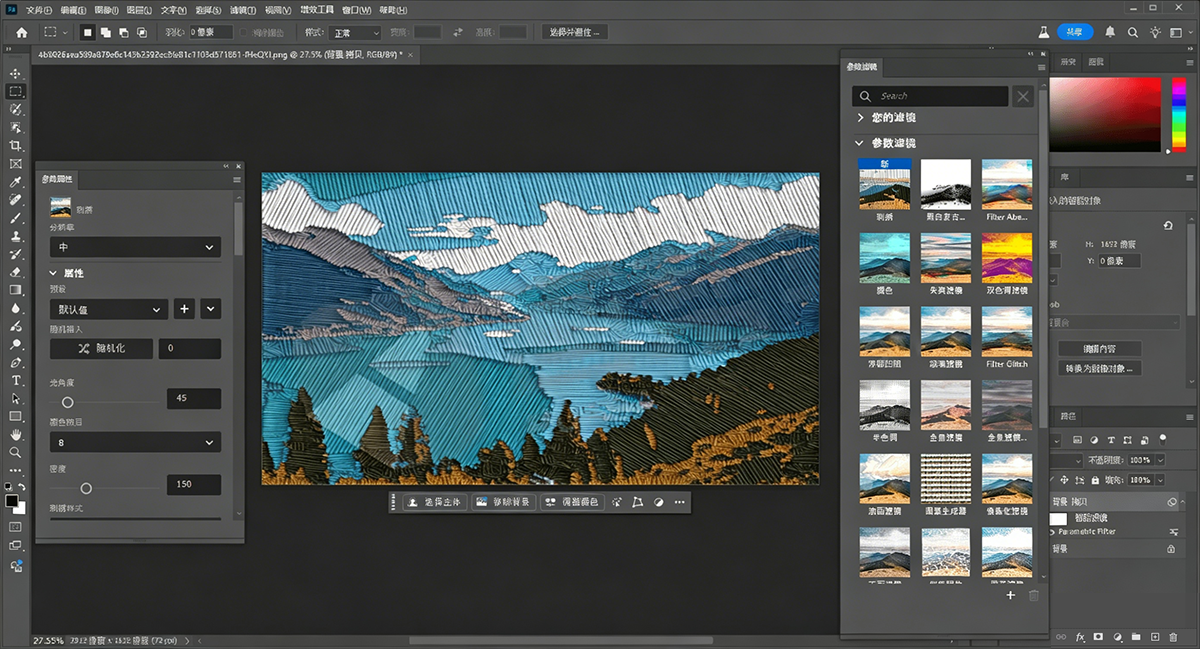Toggle the layer filter switch in Layers panel
1200x649 pixels.
point(1163,438)
